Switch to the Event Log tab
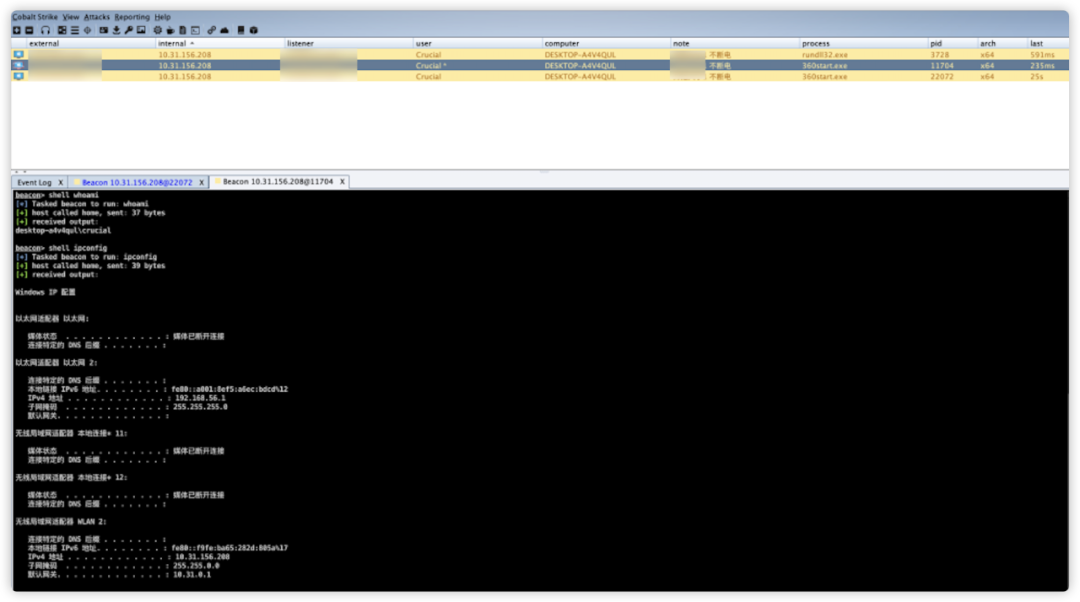1080x602 pixels. (34, 183)
